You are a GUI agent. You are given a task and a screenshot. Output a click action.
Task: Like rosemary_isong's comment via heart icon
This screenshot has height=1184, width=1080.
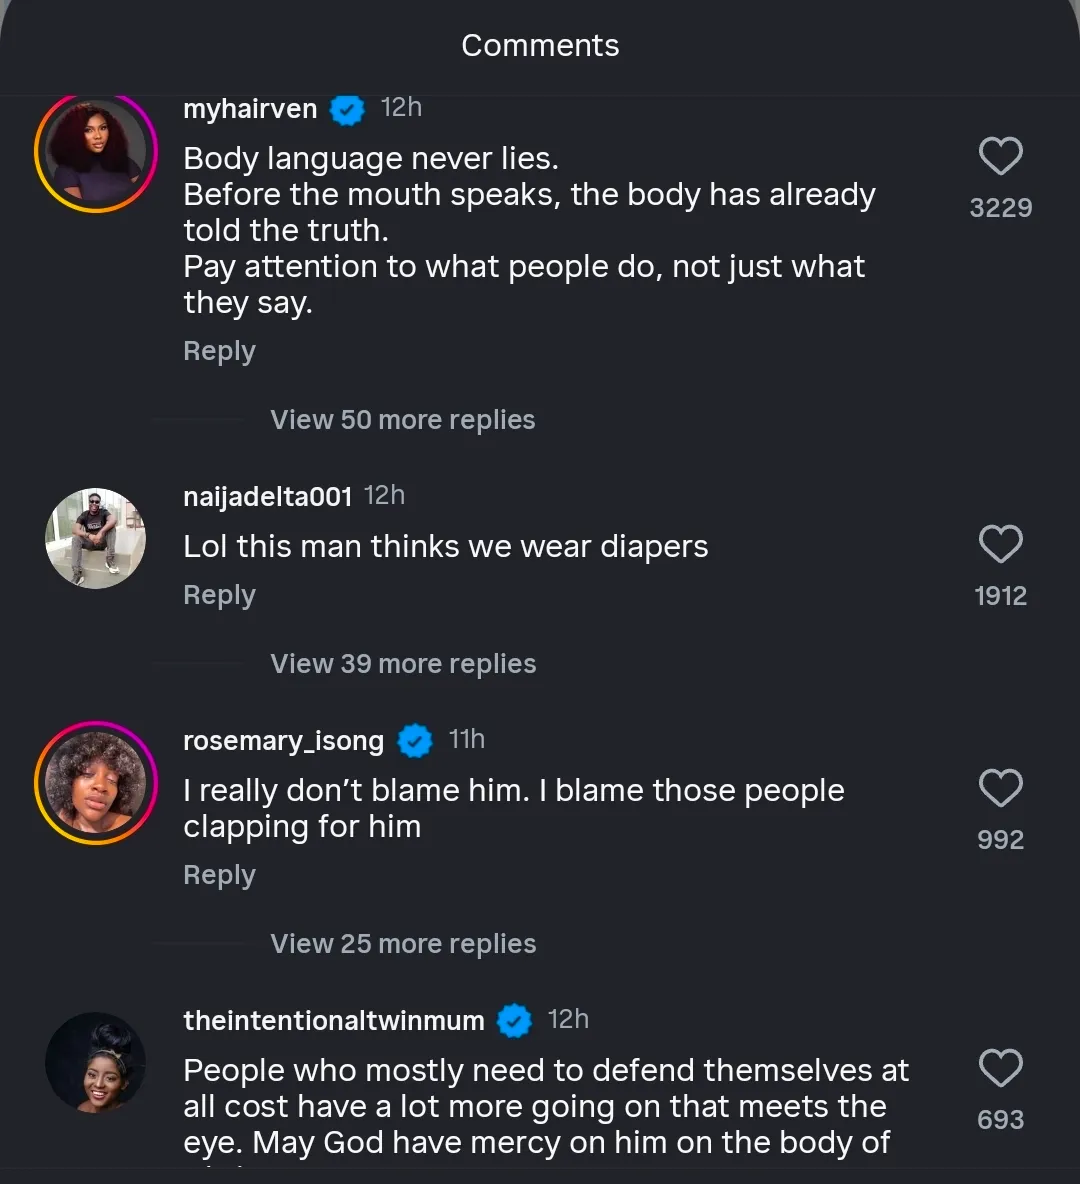(x=1000, y=789)
